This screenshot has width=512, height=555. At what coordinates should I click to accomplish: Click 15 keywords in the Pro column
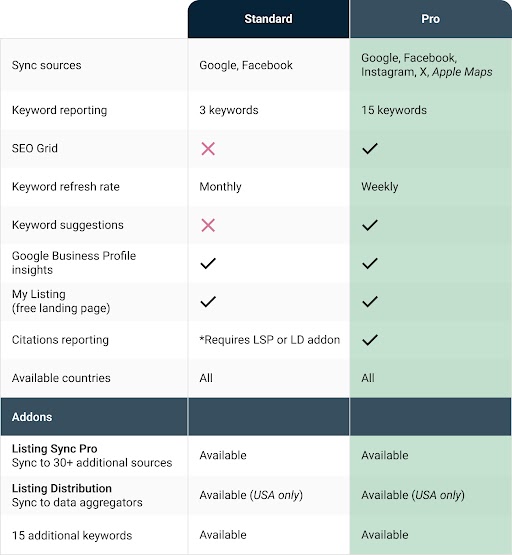[x=394, y=110]
